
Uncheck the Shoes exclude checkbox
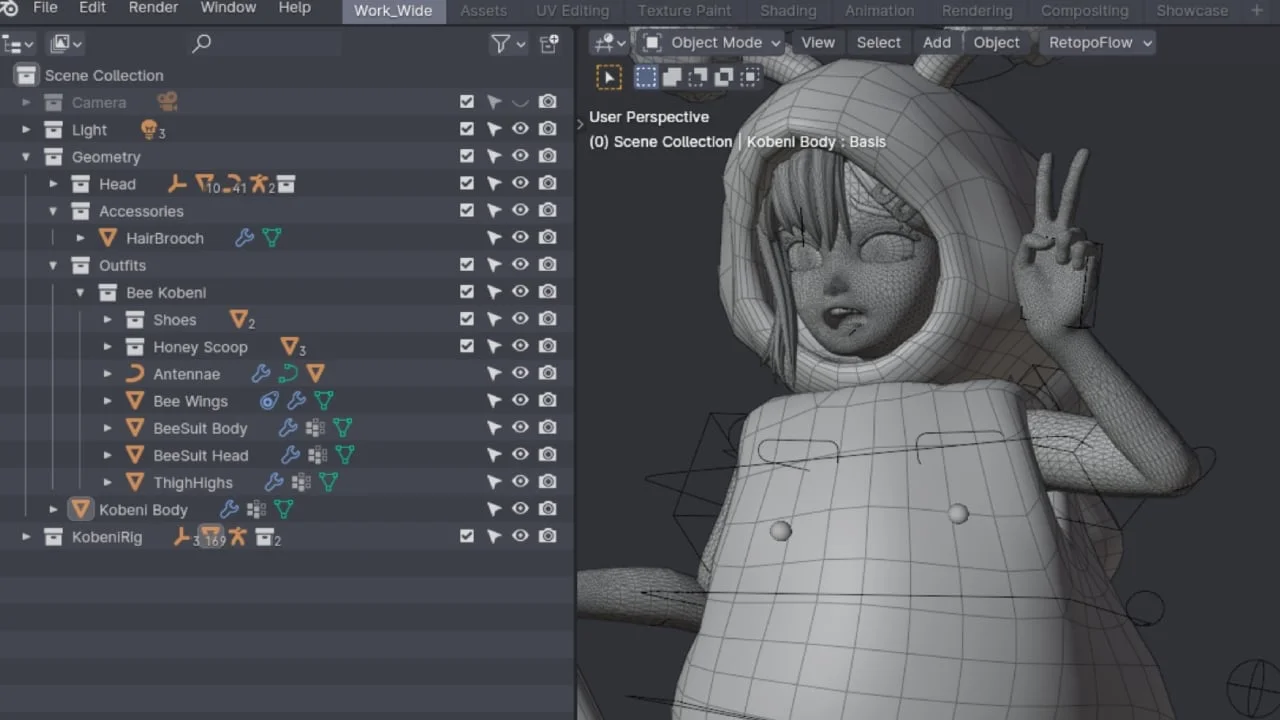tap(467, 318)
